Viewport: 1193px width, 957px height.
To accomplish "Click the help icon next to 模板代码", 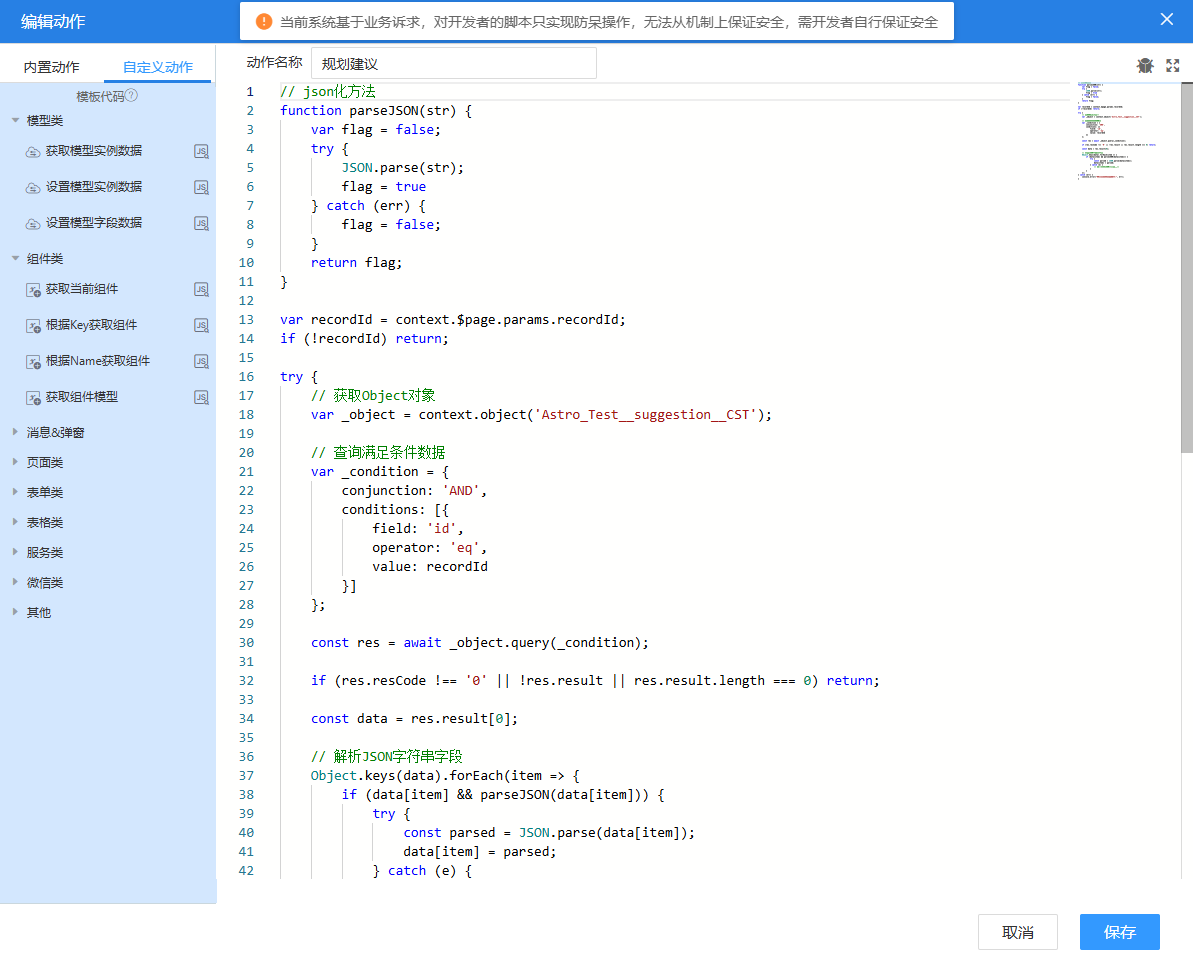I will 132,95.
